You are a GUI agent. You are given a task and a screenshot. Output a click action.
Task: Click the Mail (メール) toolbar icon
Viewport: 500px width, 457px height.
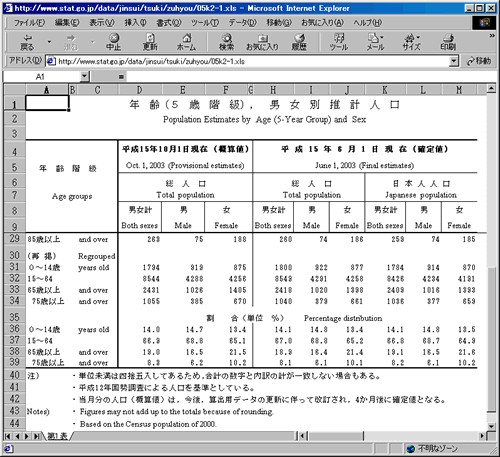coord(375,42)
